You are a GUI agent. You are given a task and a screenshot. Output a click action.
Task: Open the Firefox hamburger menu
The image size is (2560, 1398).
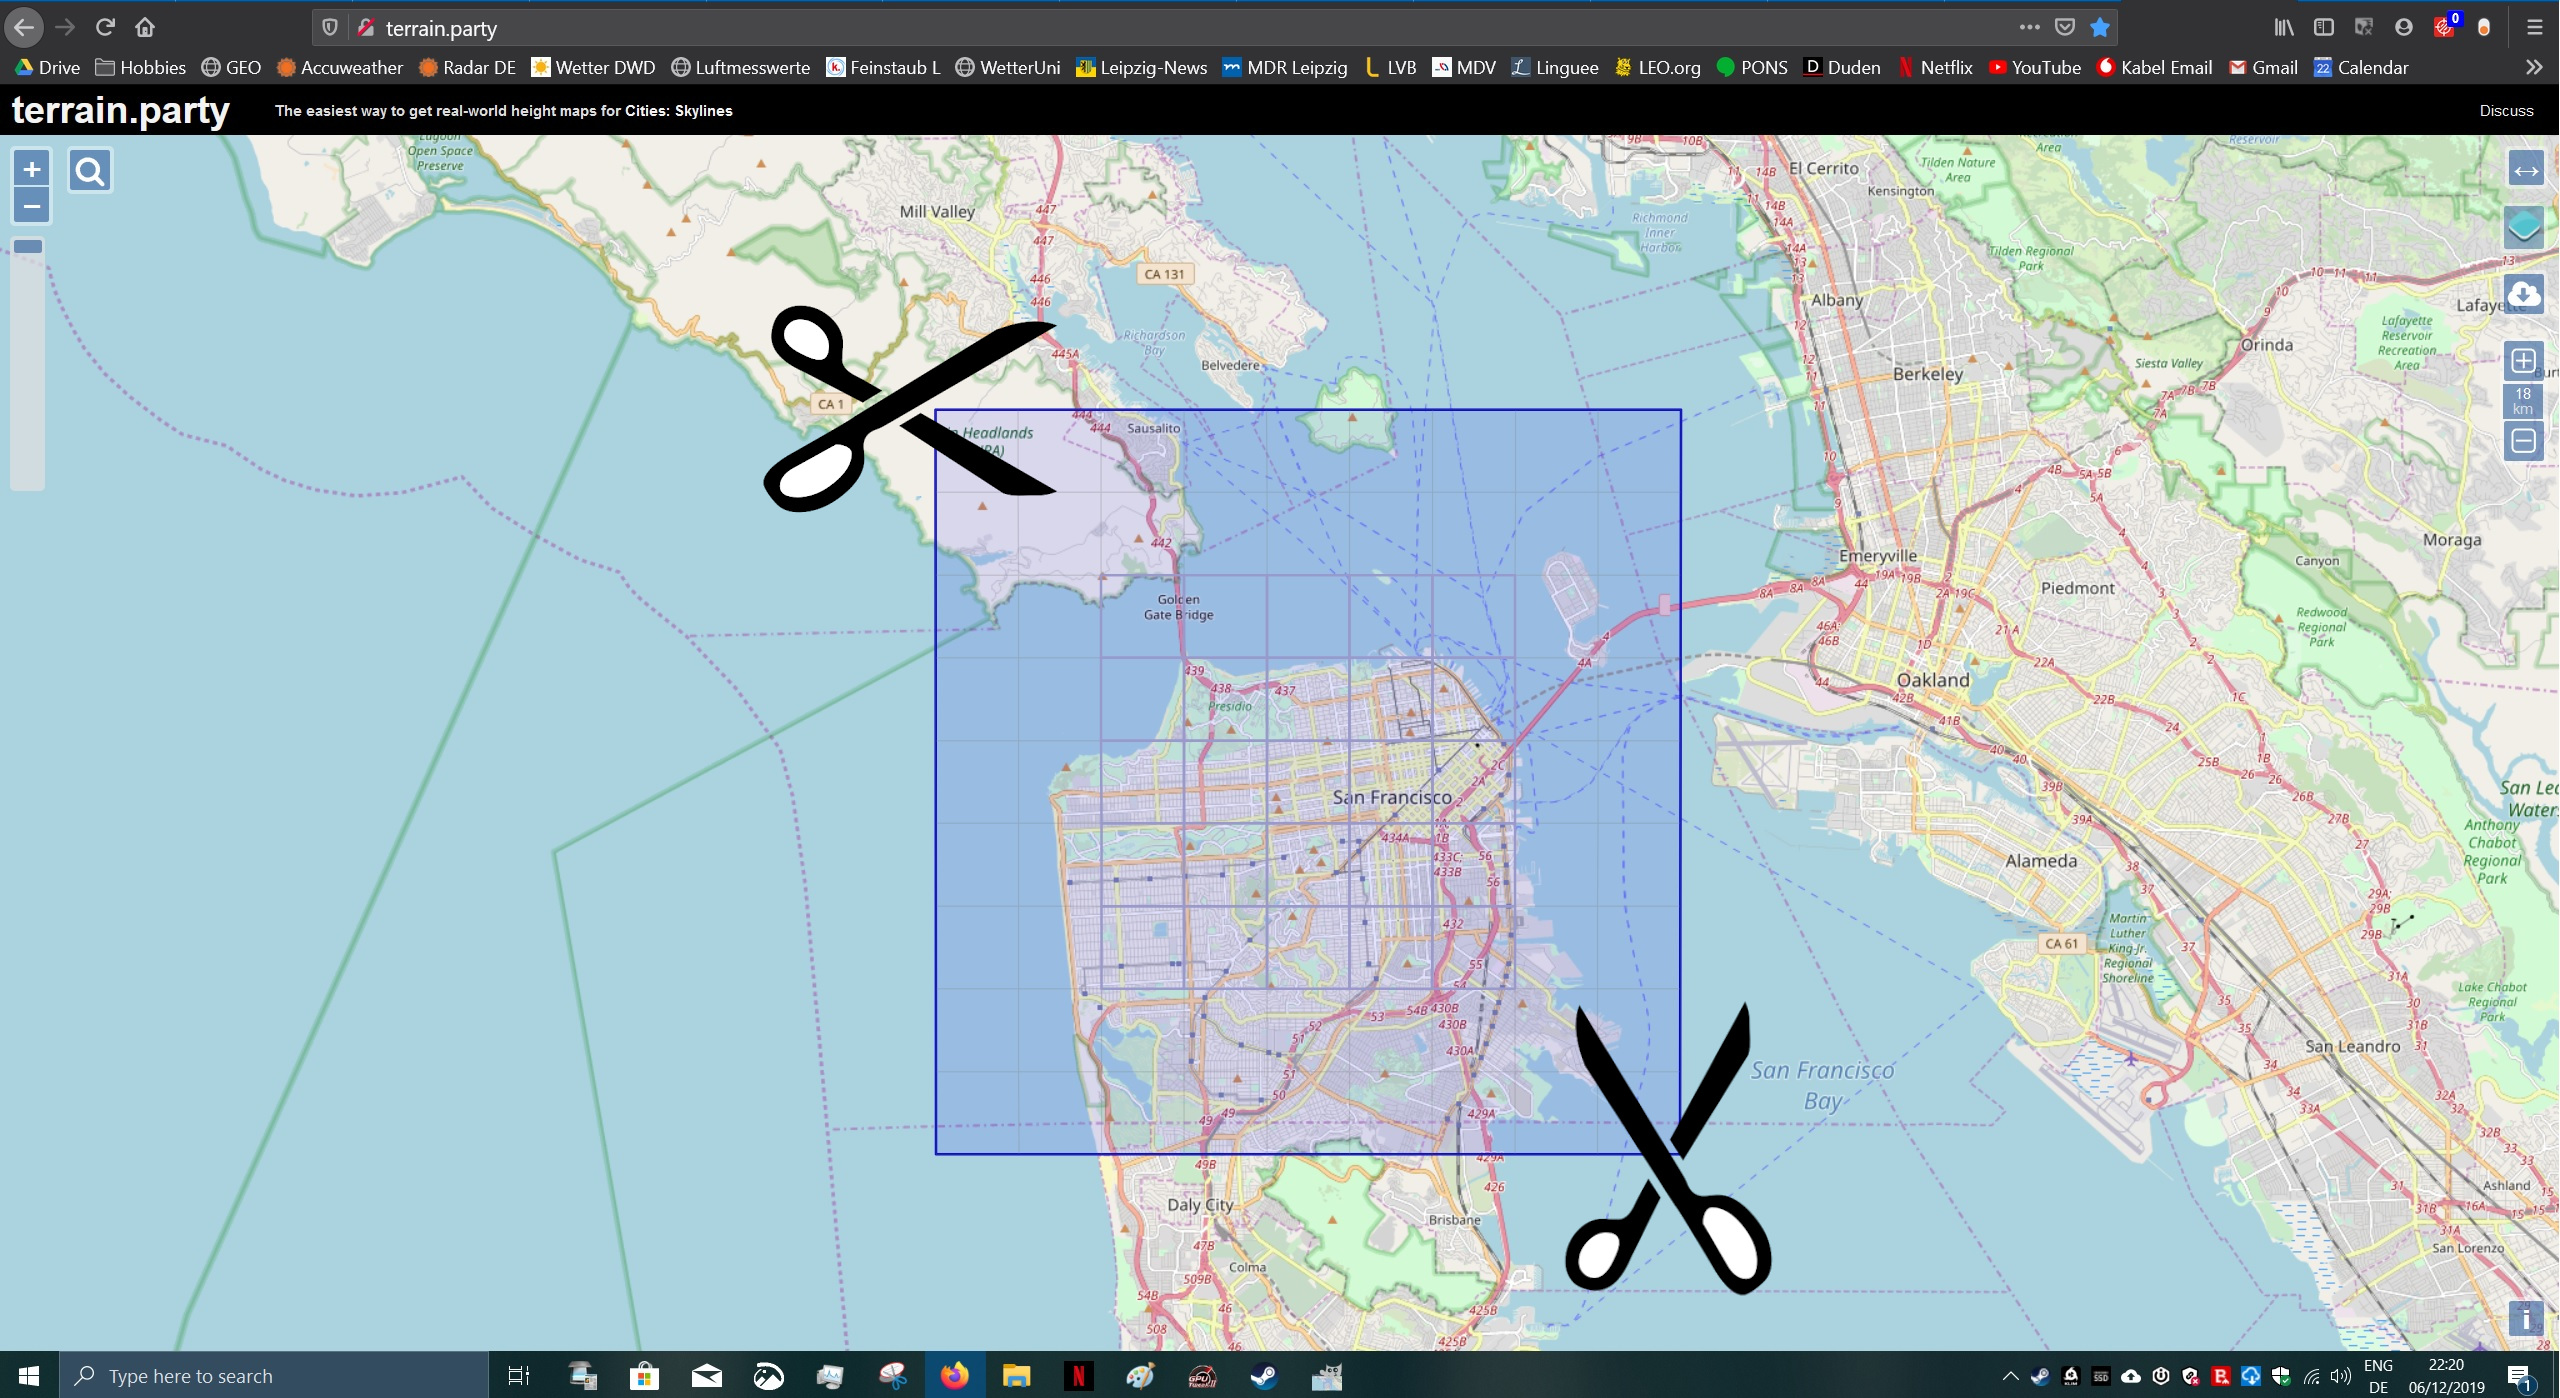(2534, 27)
